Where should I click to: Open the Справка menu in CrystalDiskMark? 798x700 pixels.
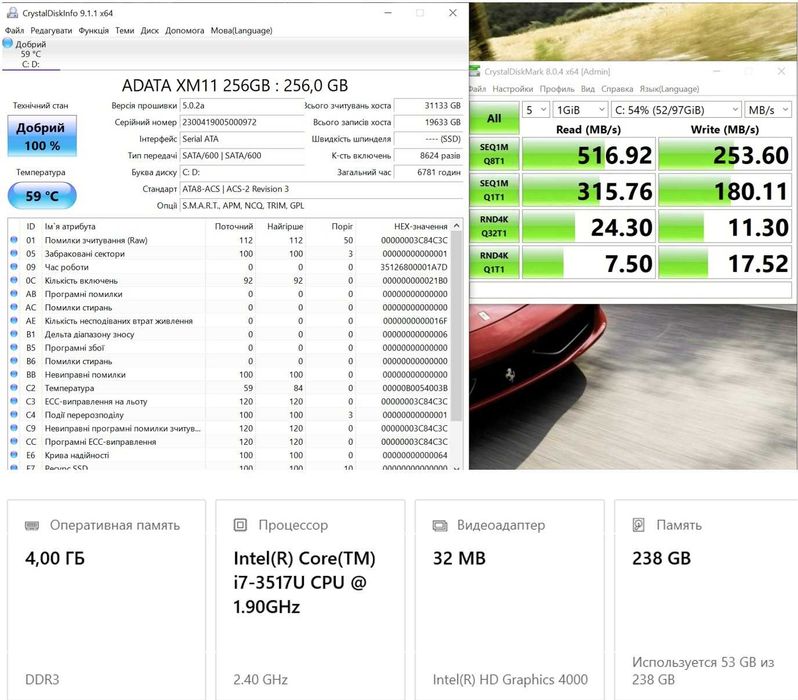(617, 89)
